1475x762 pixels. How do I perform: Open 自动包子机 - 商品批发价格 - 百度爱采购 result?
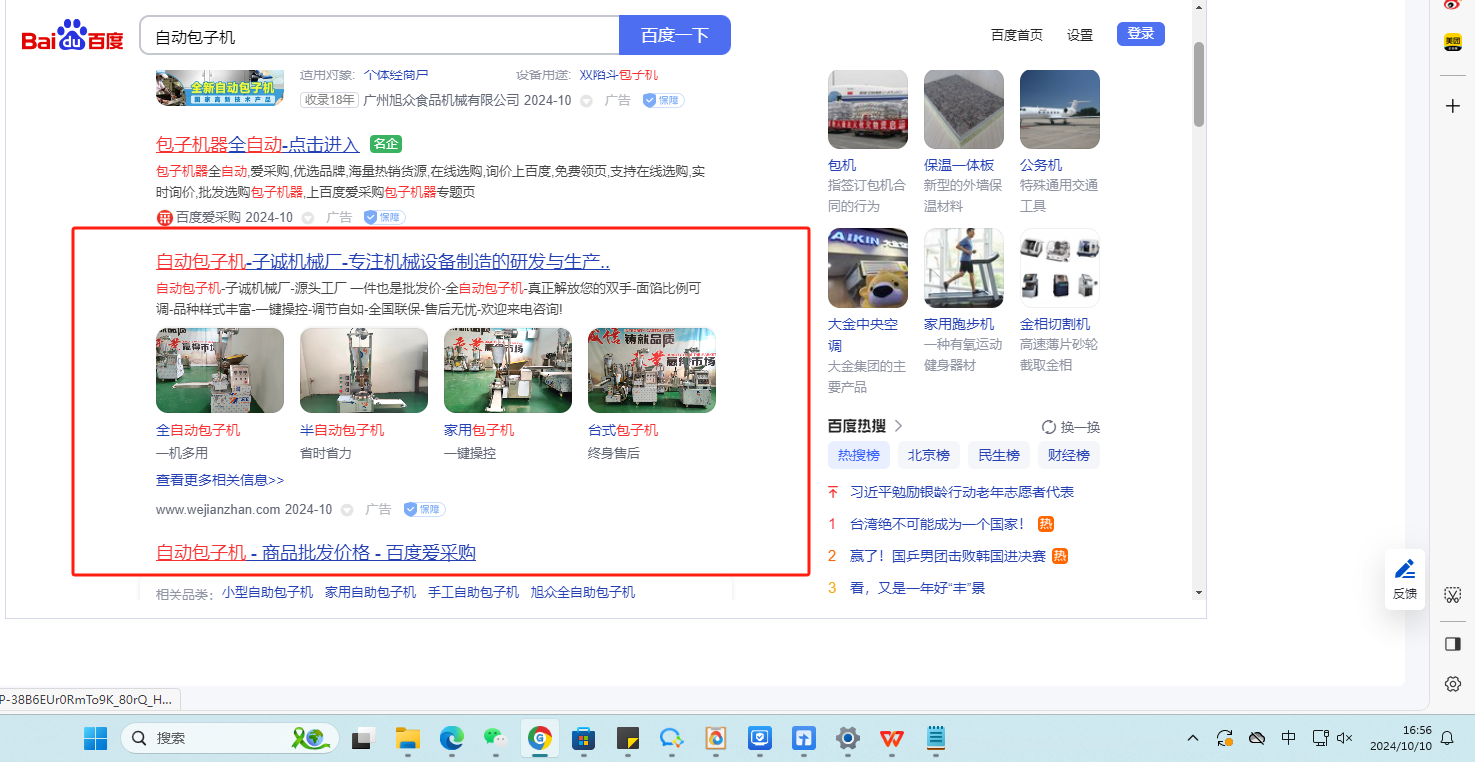click(316, 552)
